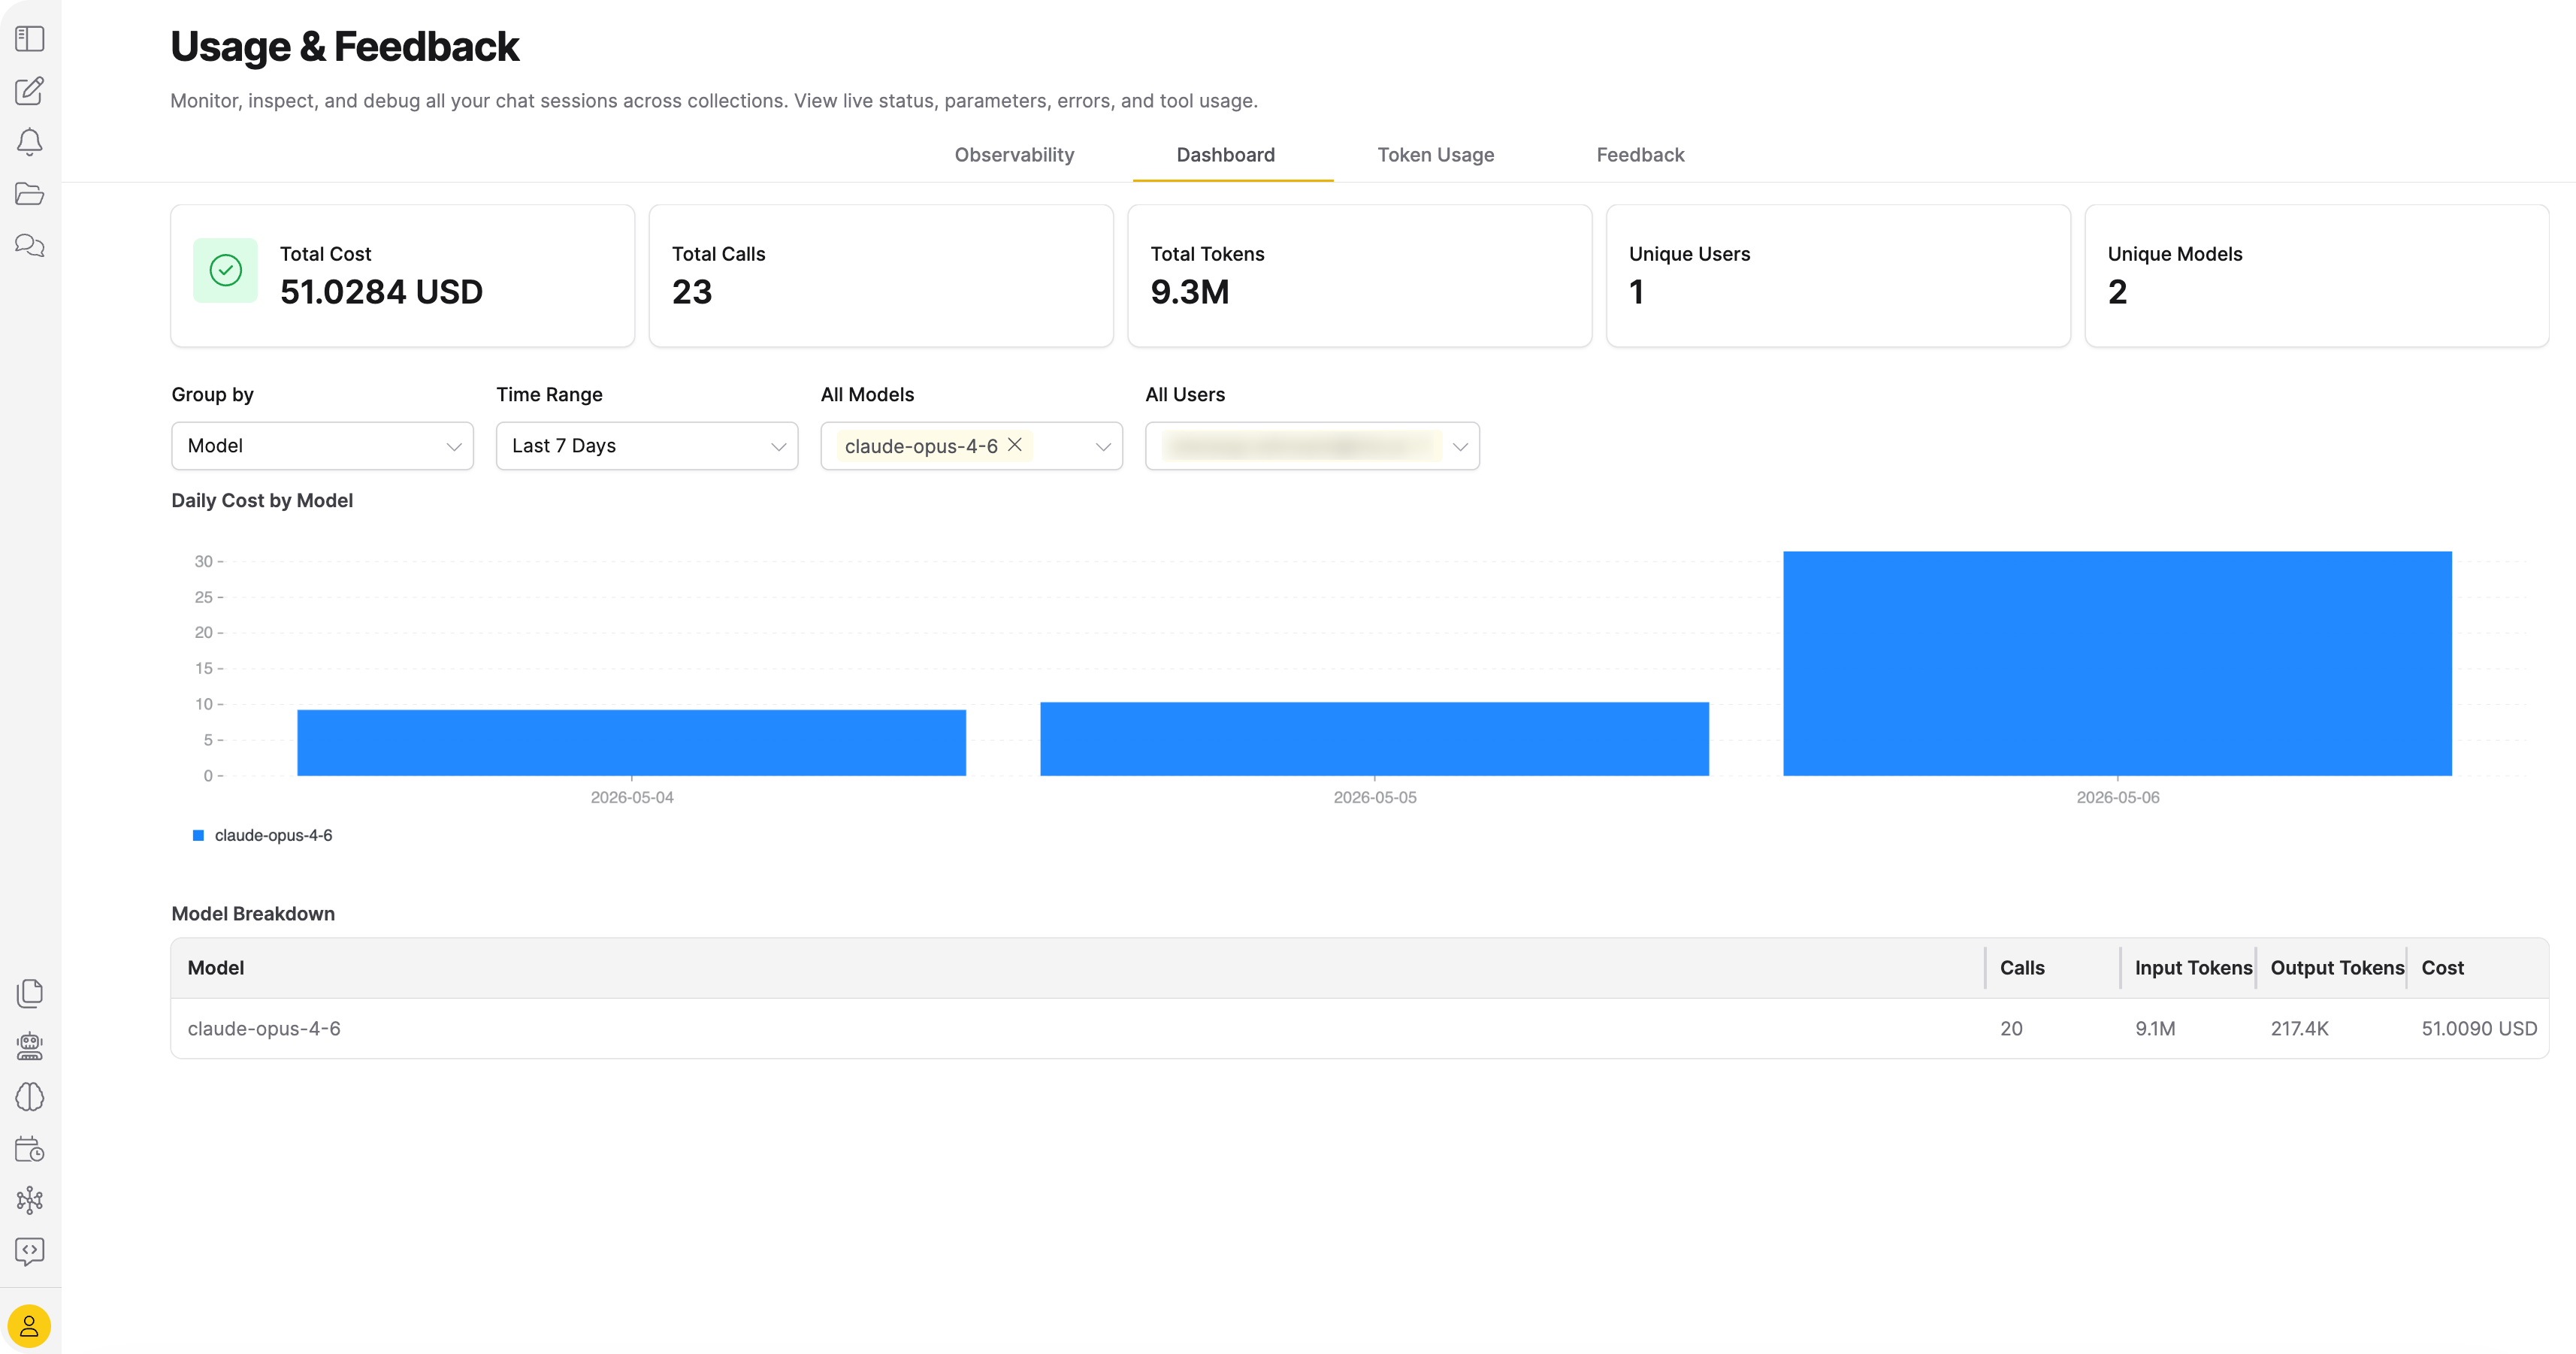Open the brain icon in sidebar

coord(30,1097)
